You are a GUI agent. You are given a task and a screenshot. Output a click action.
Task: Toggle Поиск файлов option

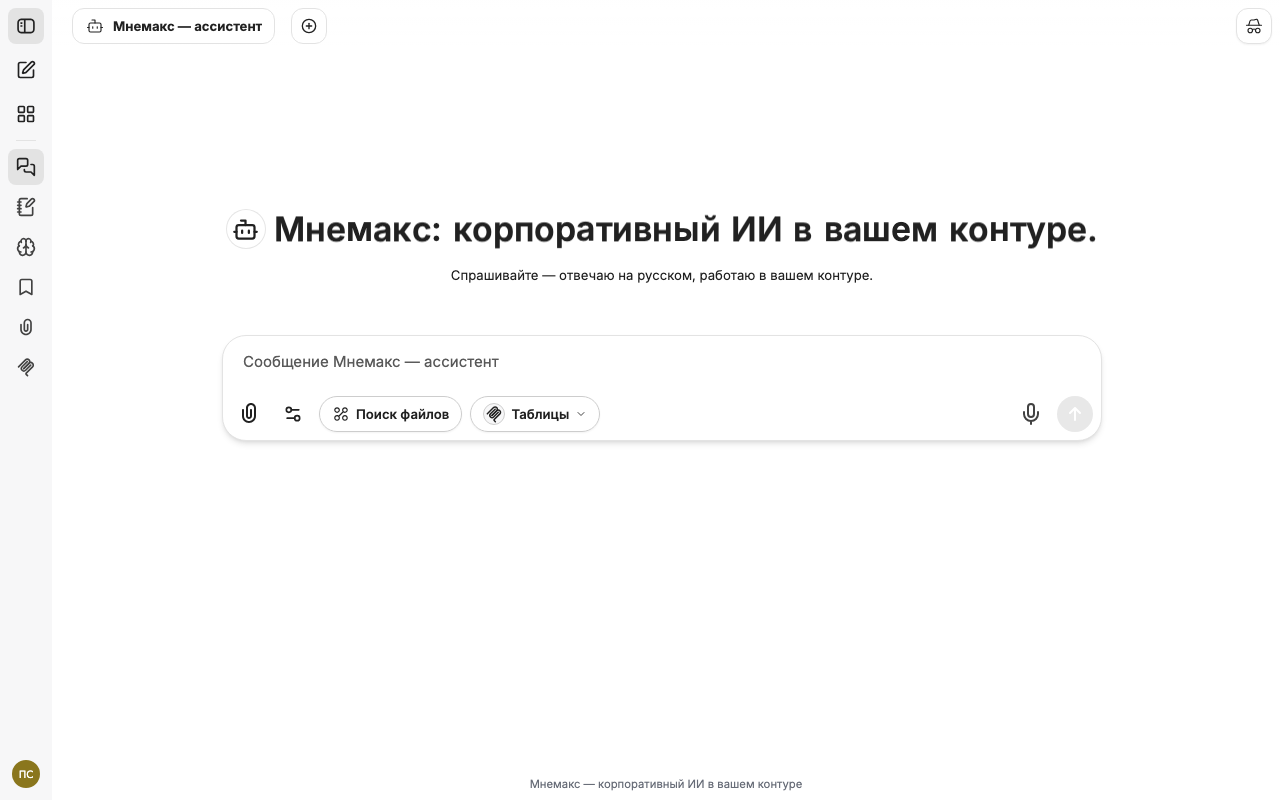point(390,414)
